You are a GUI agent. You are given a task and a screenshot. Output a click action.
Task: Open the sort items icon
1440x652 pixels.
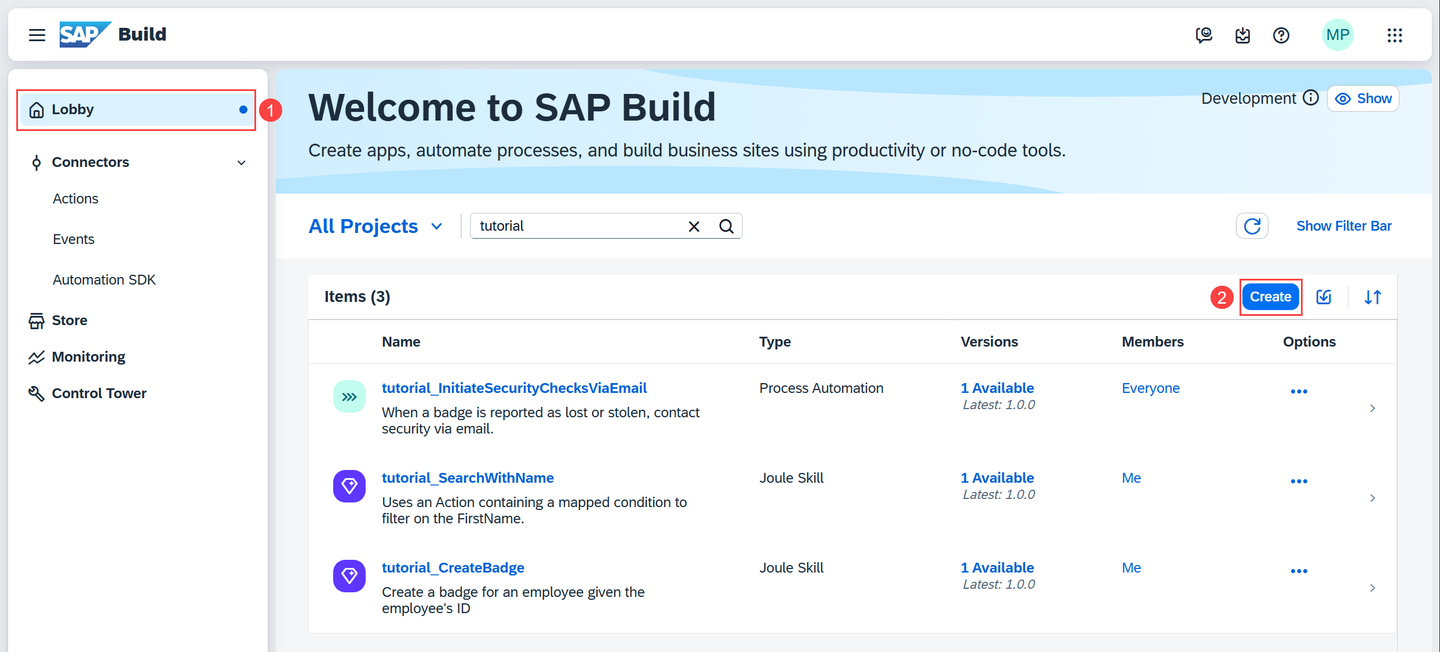point(1373,297)
